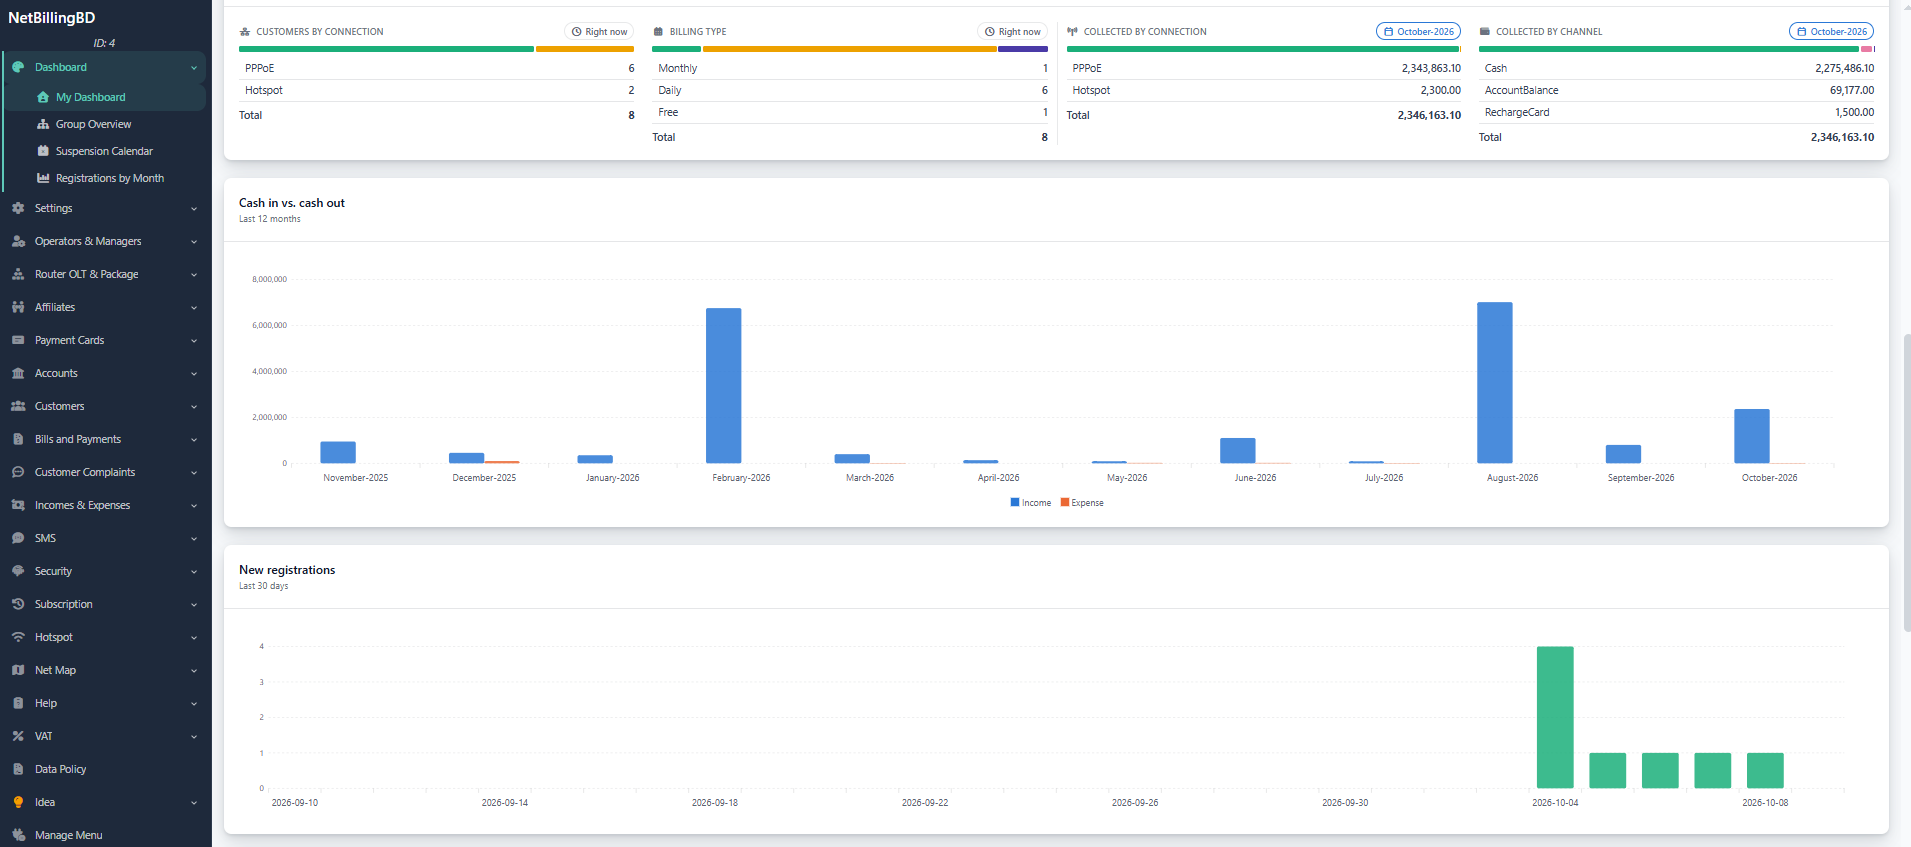Click the Idea lightbulb icon
Viewport: 1911px width, 847px height.
point(18,802)
